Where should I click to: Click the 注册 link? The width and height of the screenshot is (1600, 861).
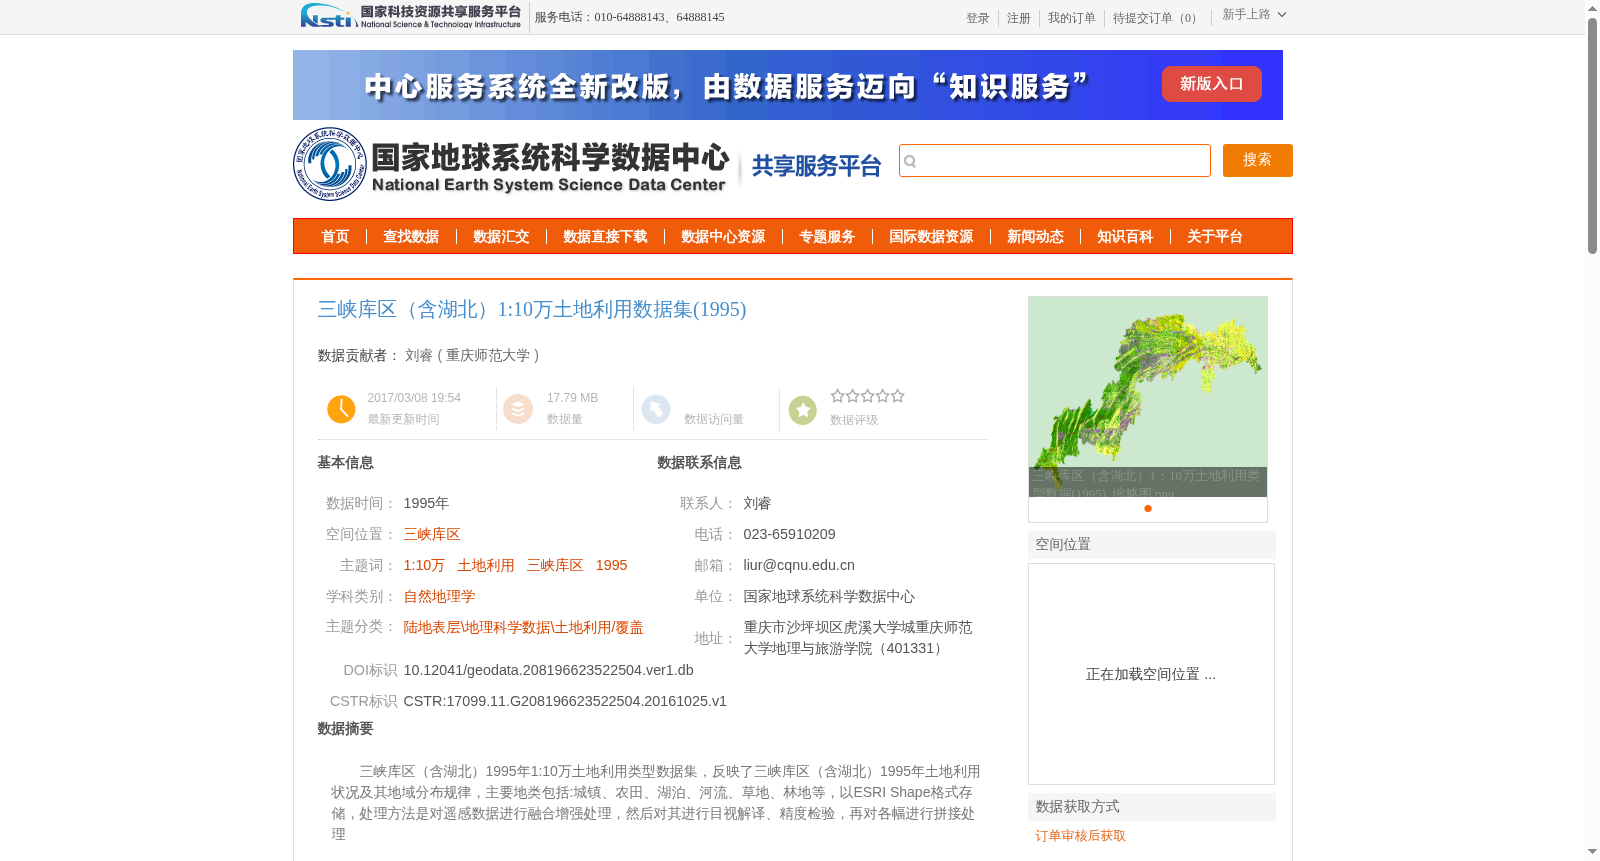coord(1018,18)
